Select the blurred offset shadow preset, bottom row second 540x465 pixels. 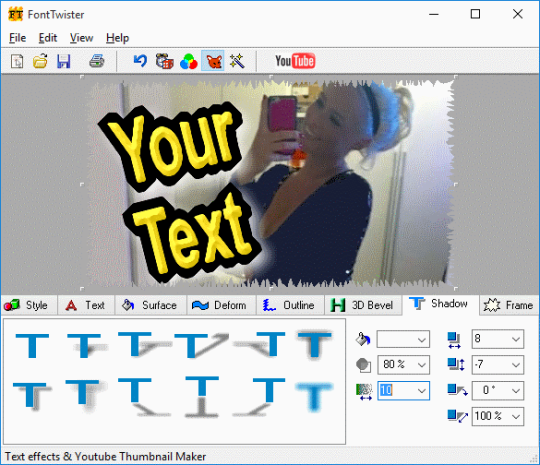85,396
